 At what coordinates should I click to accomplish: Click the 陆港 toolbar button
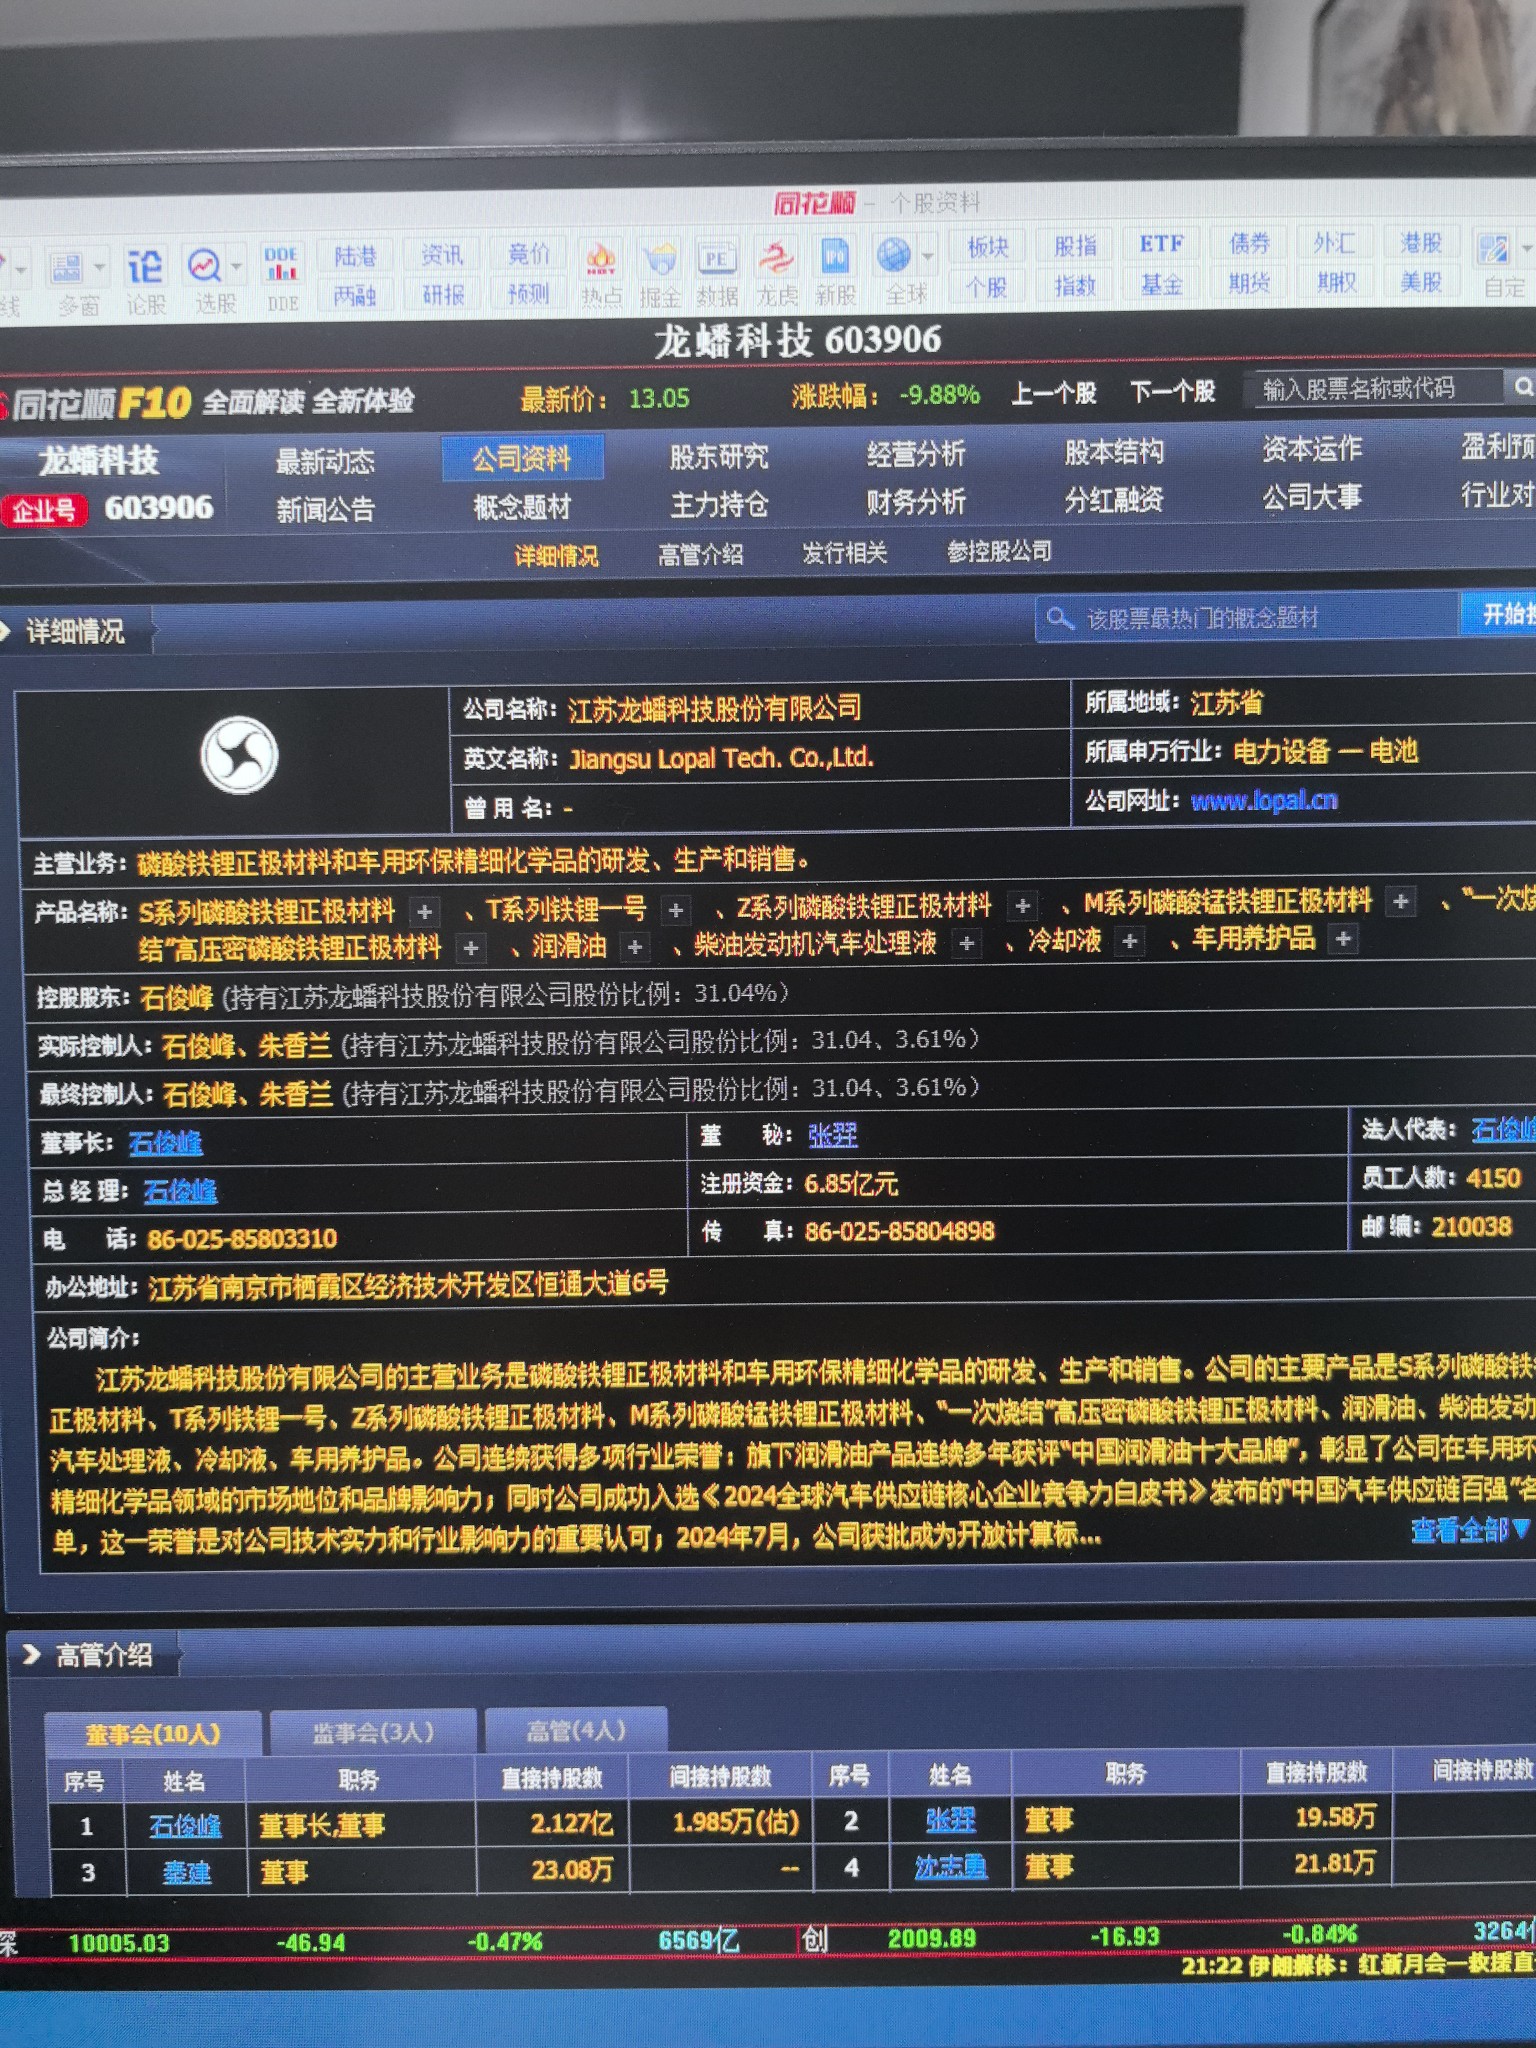355,256
